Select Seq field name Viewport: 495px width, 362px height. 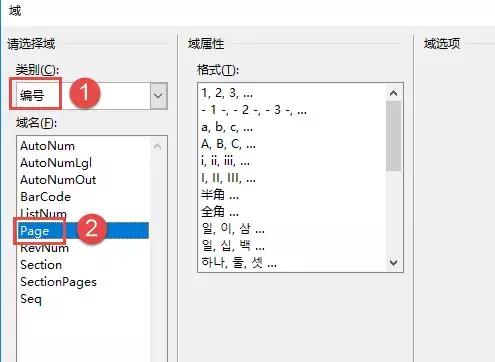point(31,299)
